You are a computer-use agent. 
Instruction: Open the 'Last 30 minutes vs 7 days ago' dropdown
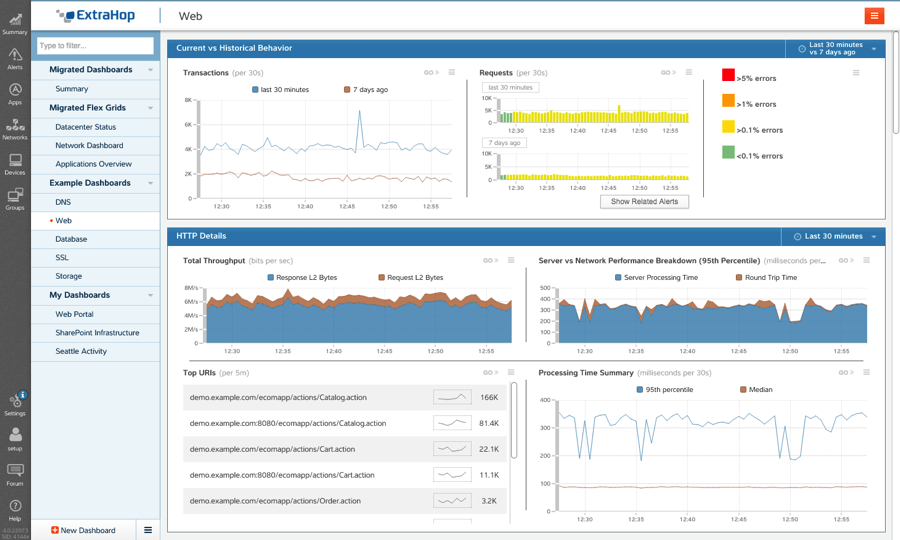(836, 48)
